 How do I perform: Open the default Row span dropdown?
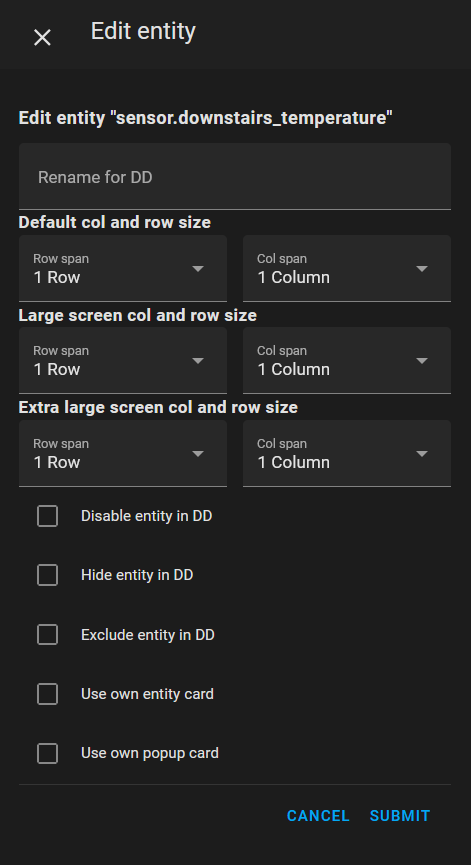(123, 269)
